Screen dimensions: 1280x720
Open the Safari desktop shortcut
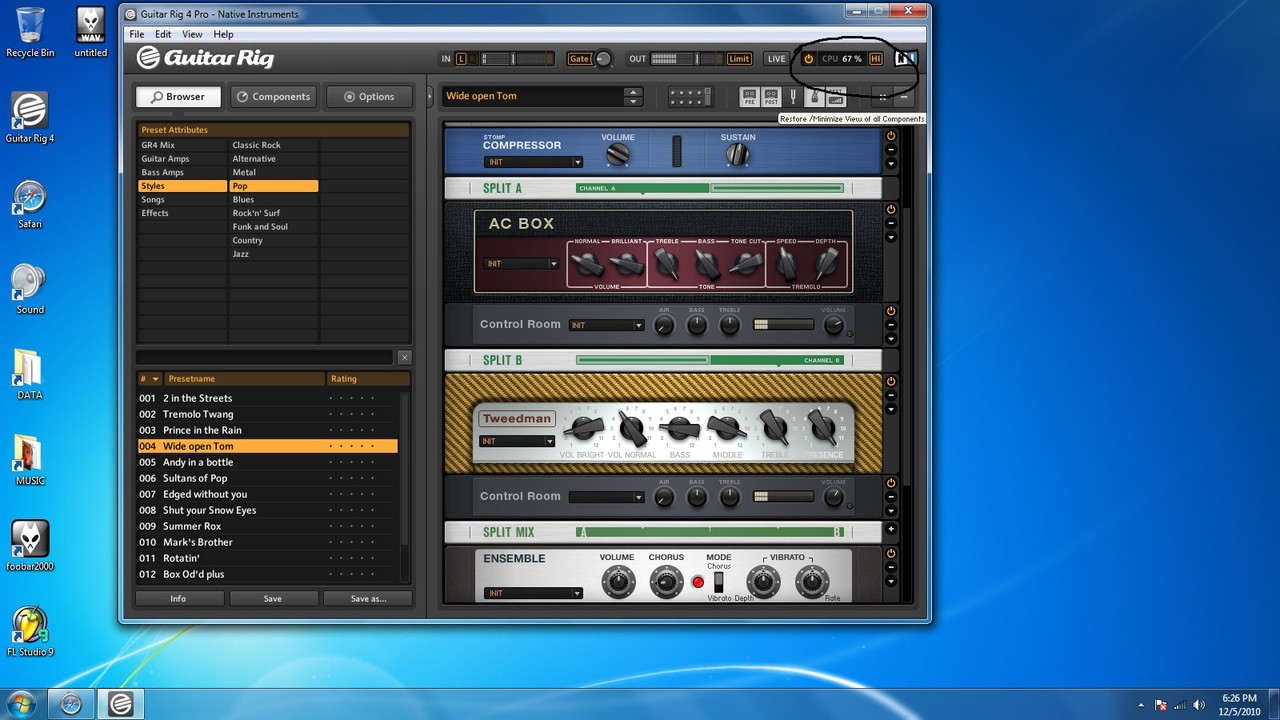(30, 204)
